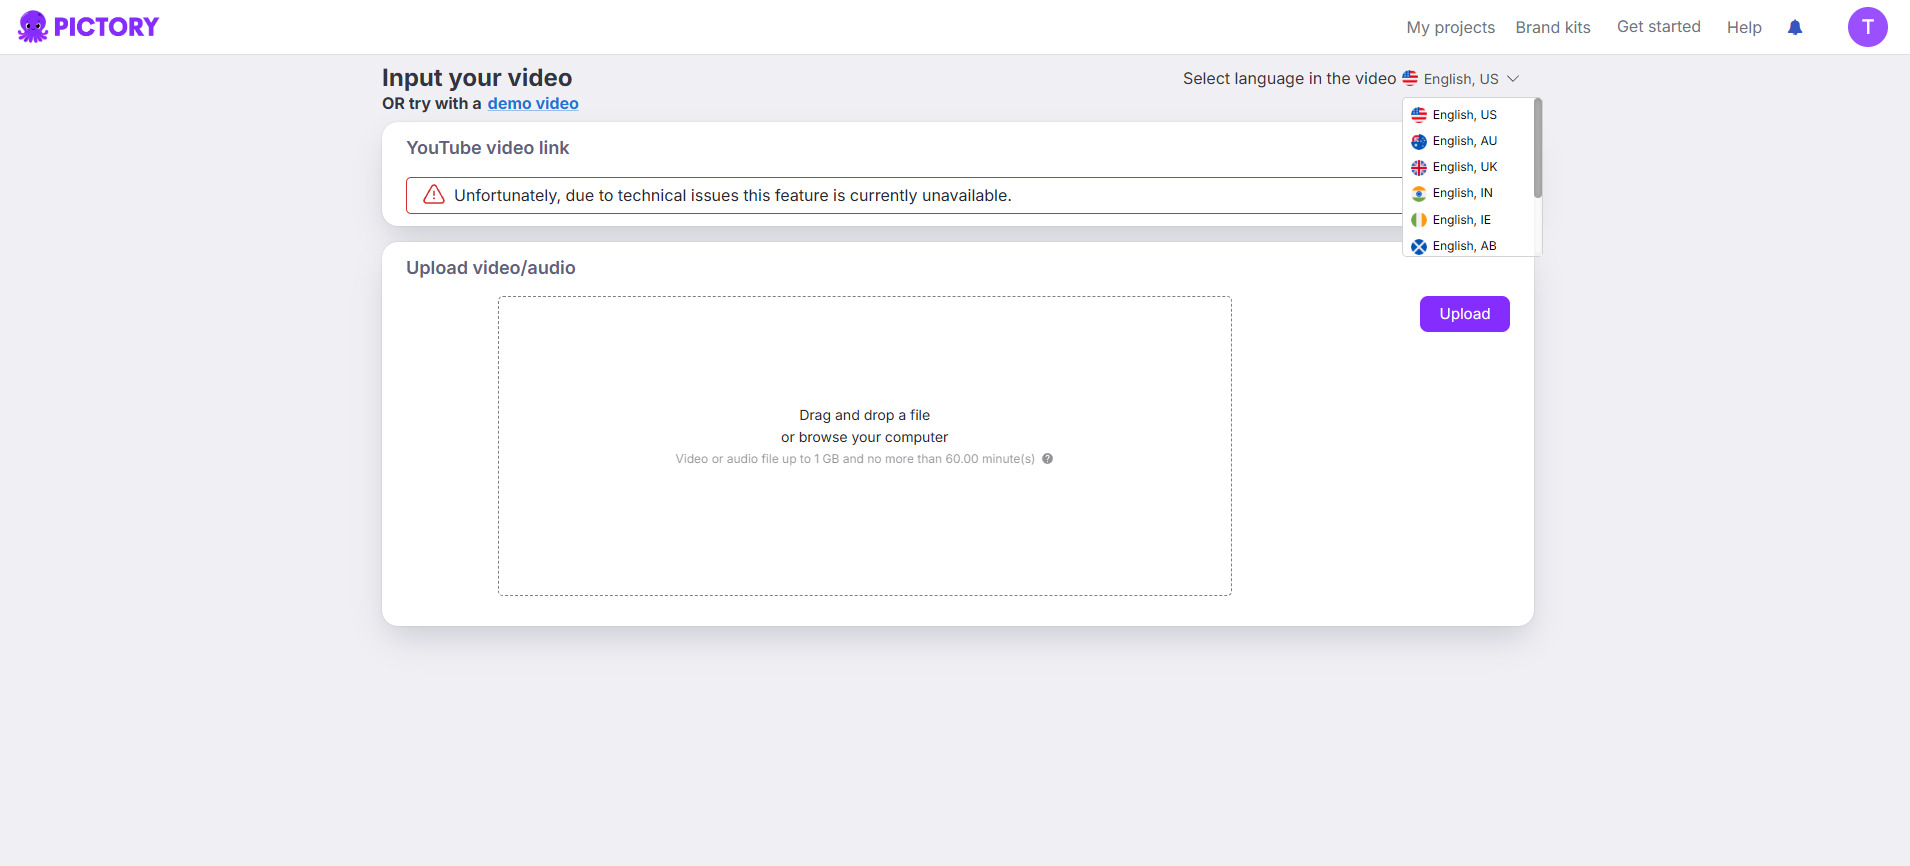The image size is (1910, 866).
Task: Click the file size limit note text
Action: pos(855,459)
